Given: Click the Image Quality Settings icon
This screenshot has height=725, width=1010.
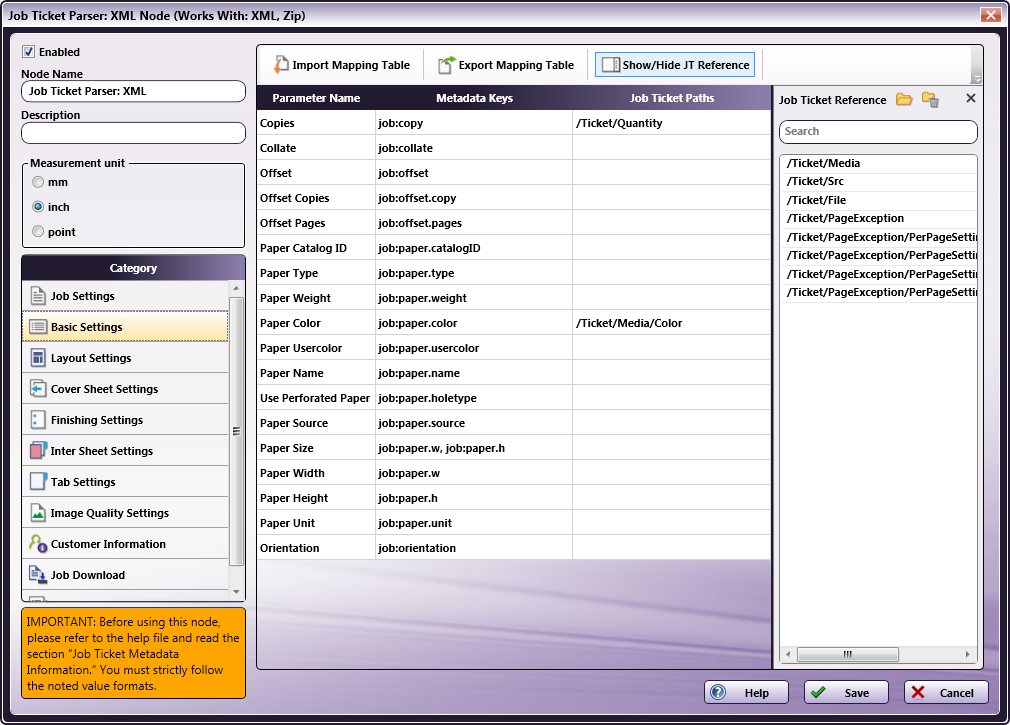Looking at the screenshot, I should [x=38, y=513].
